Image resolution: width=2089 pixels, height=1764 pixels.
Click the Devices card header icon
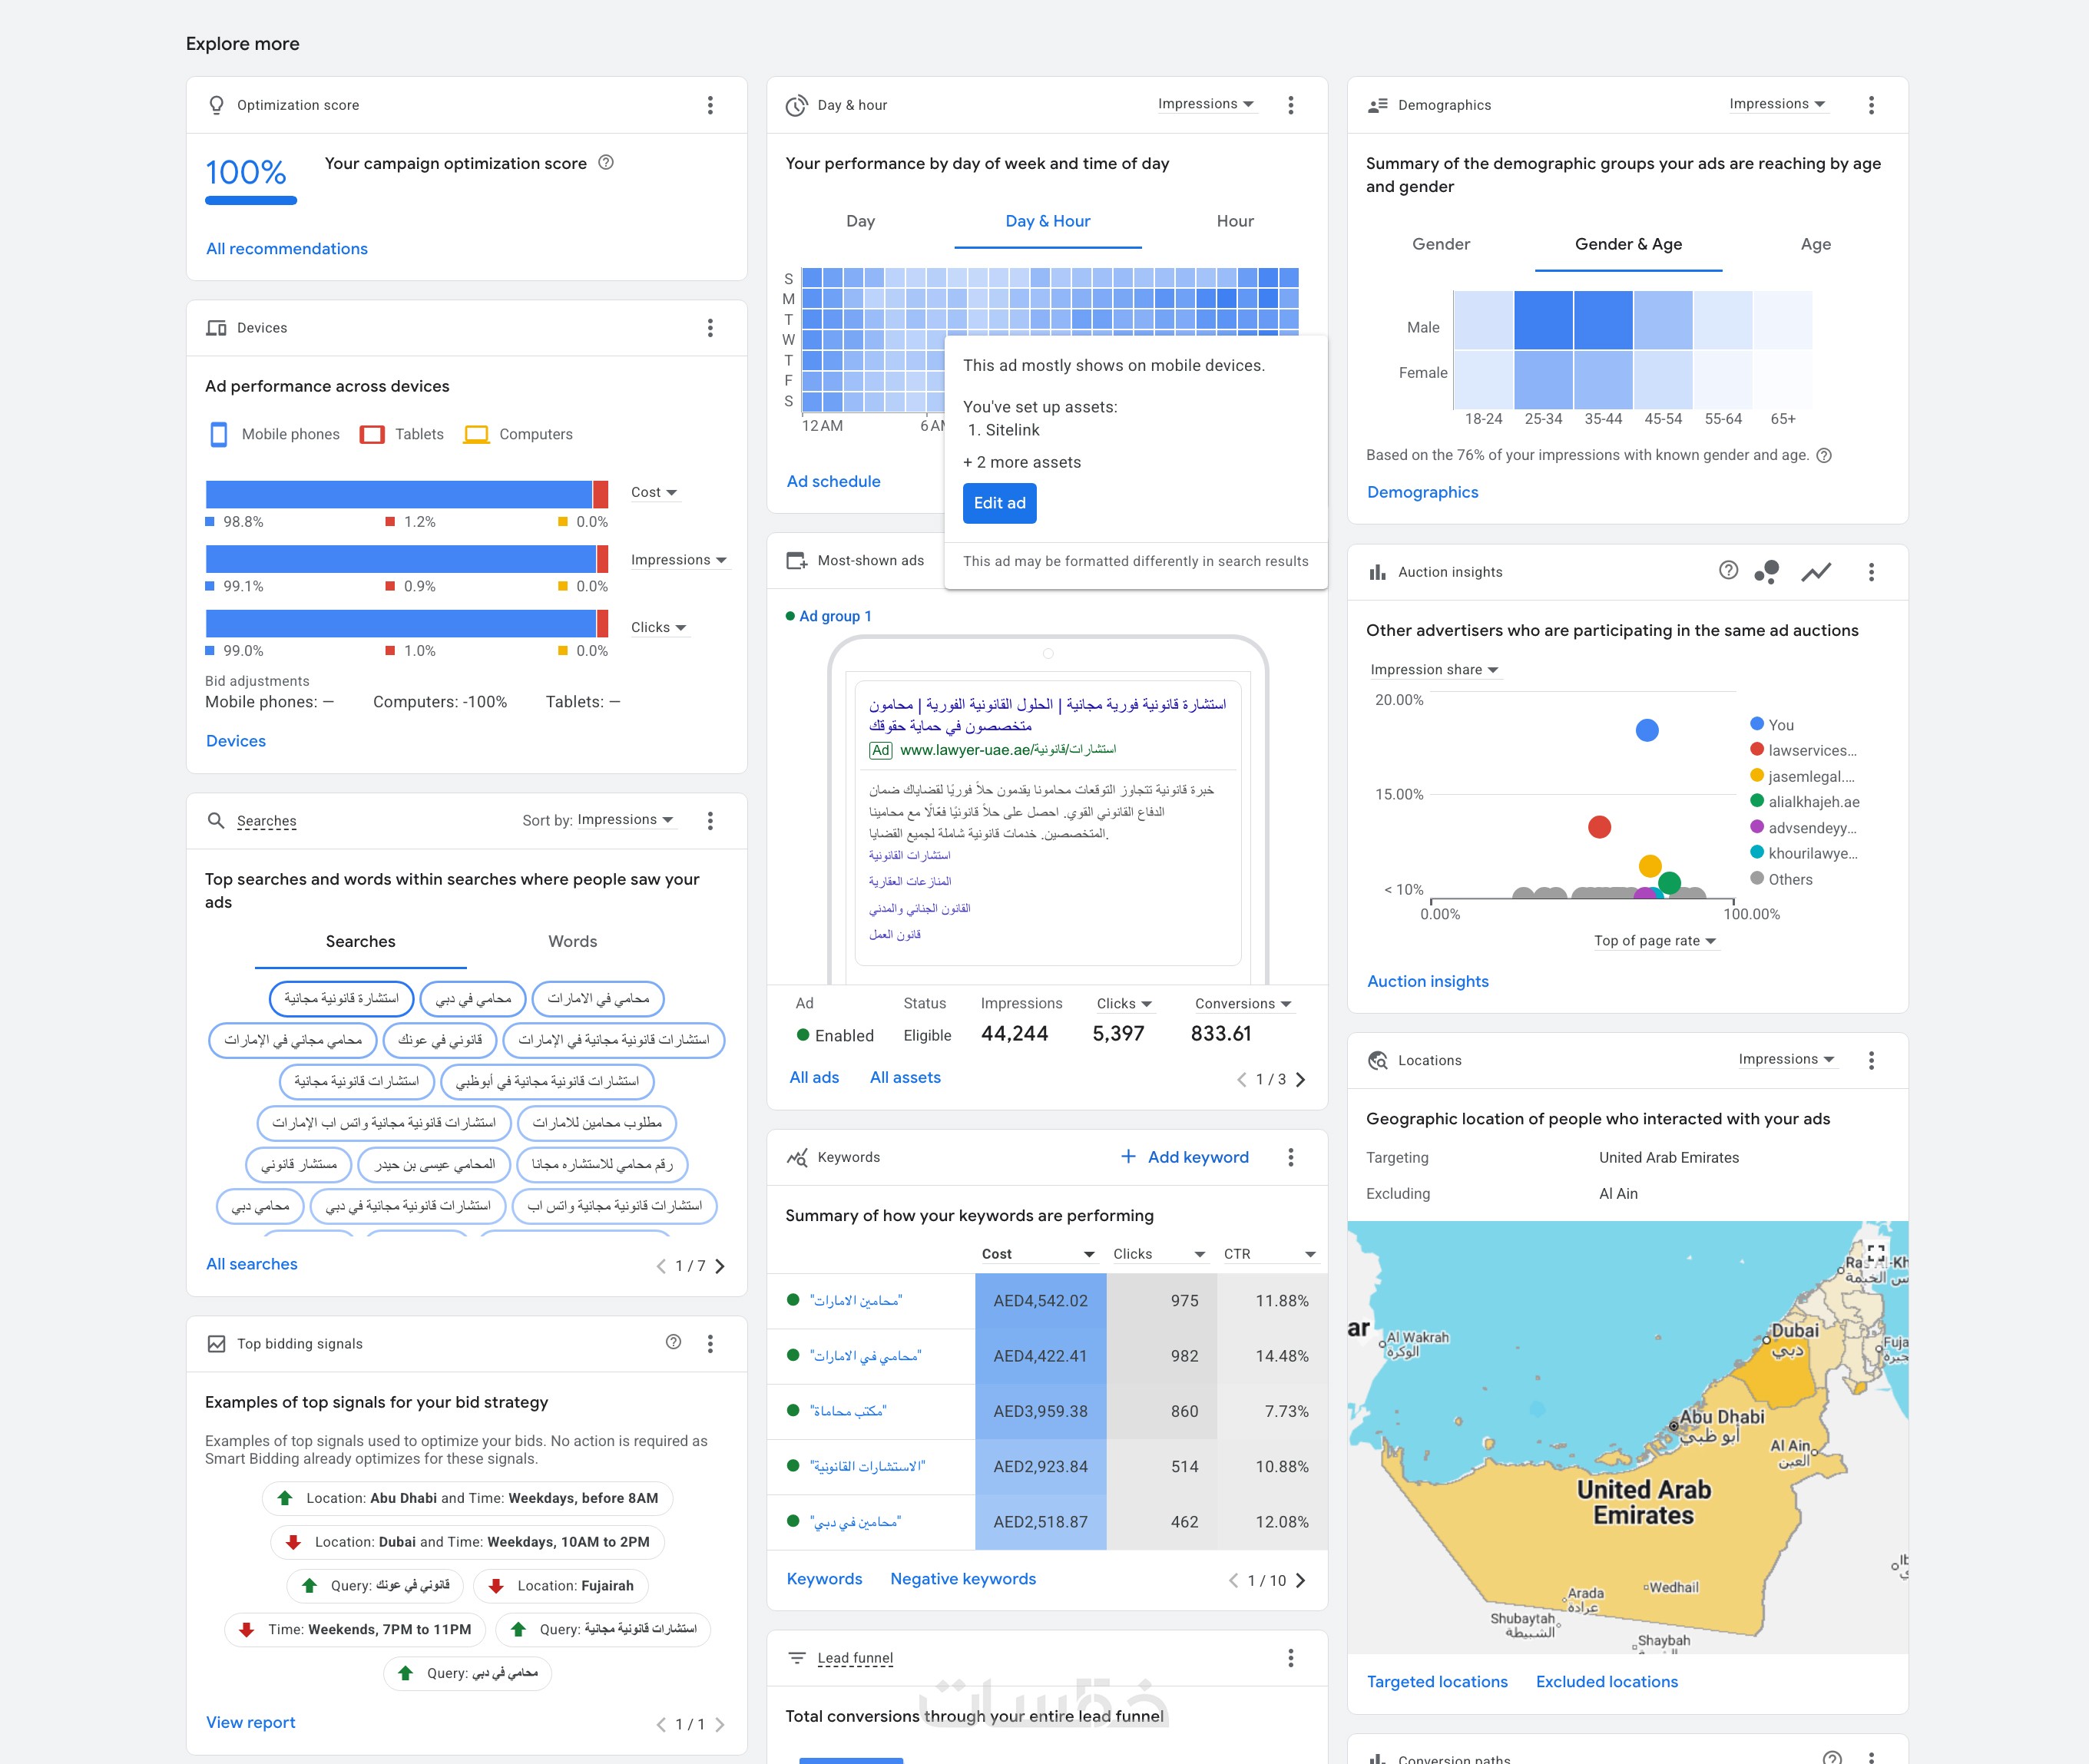[x=216, y=328]
